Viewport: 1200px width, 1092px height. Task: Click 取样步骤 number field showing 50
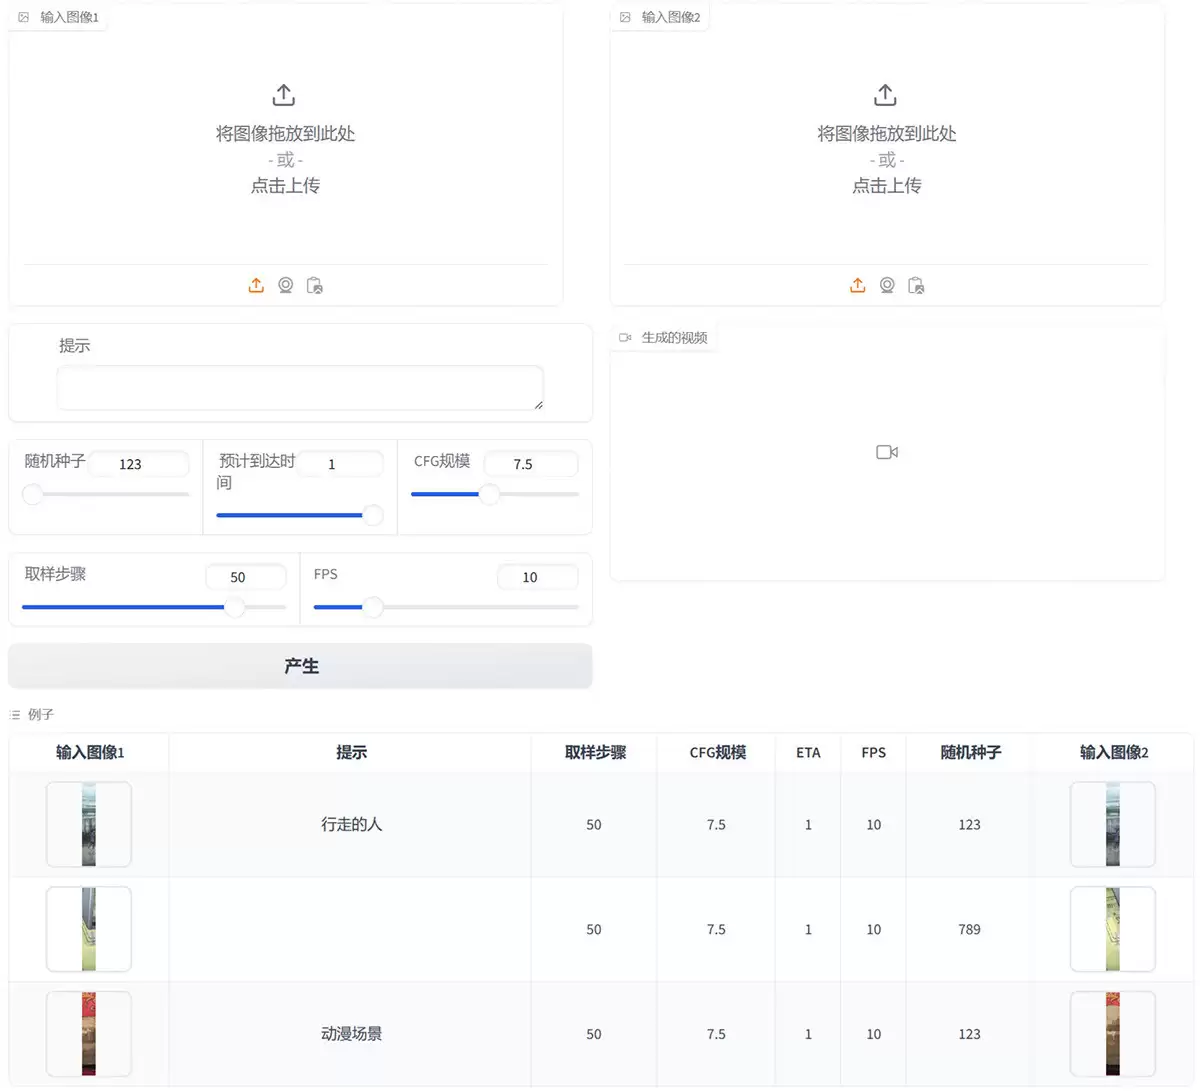pos(246,577)
